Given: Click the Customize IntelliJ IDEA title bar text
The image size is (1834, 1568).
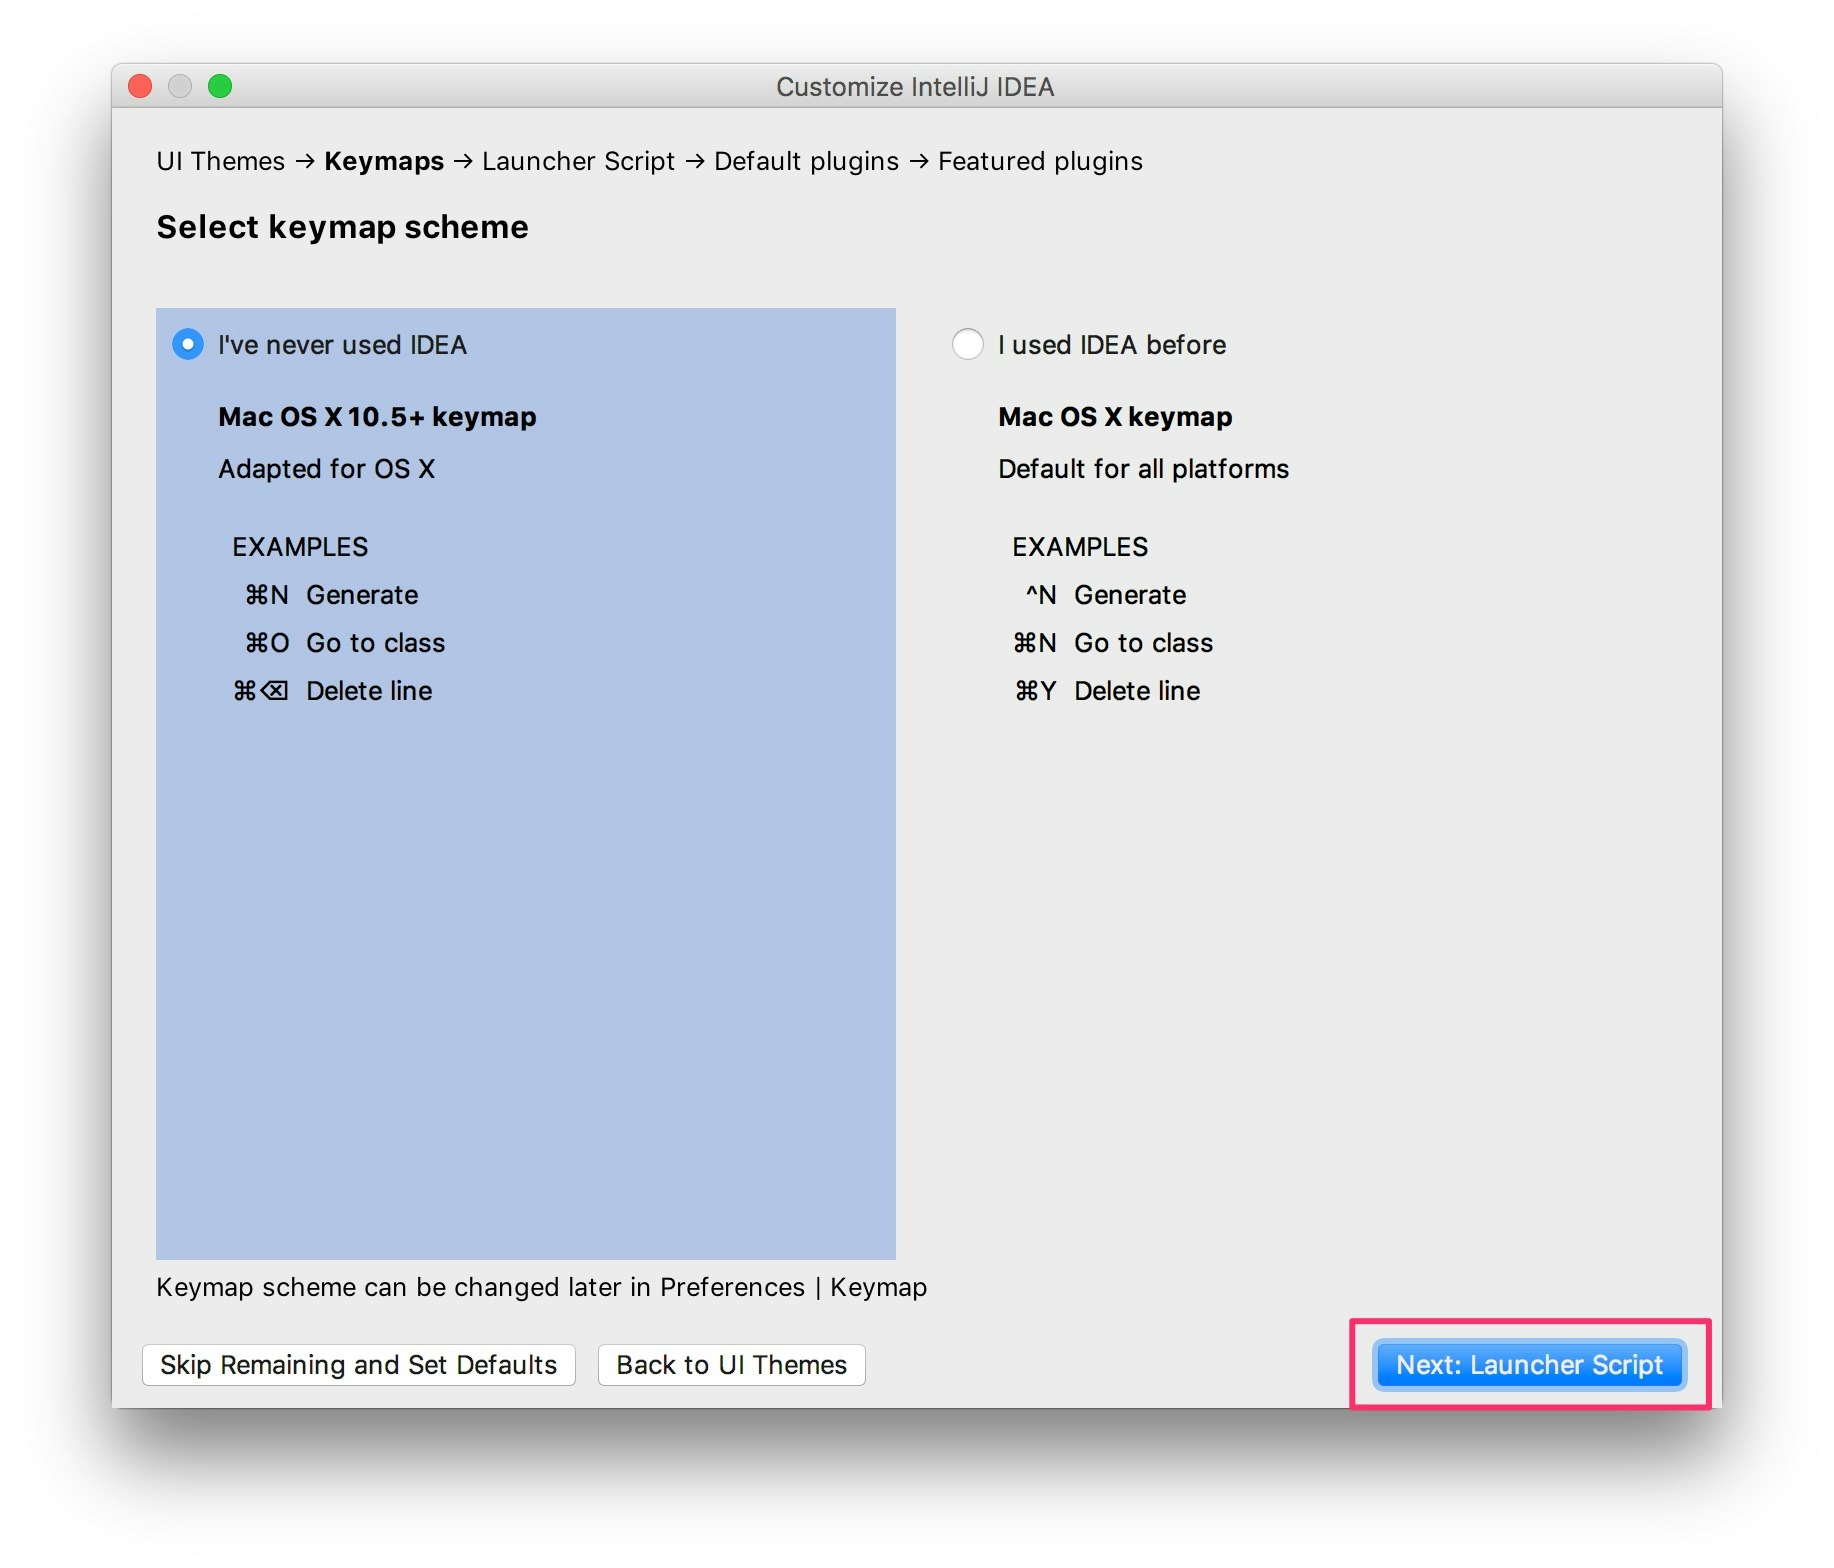Looking at the screenshot, I should point(915,87).
